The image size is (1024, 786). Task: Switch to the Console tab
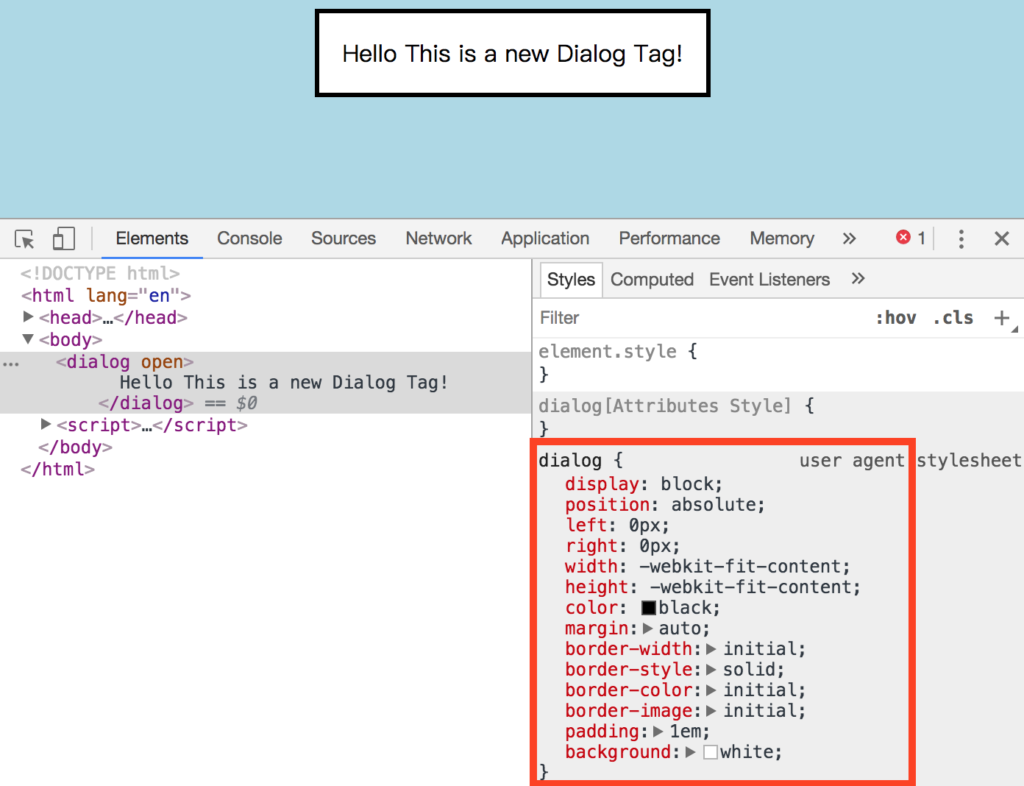(249, 238)
